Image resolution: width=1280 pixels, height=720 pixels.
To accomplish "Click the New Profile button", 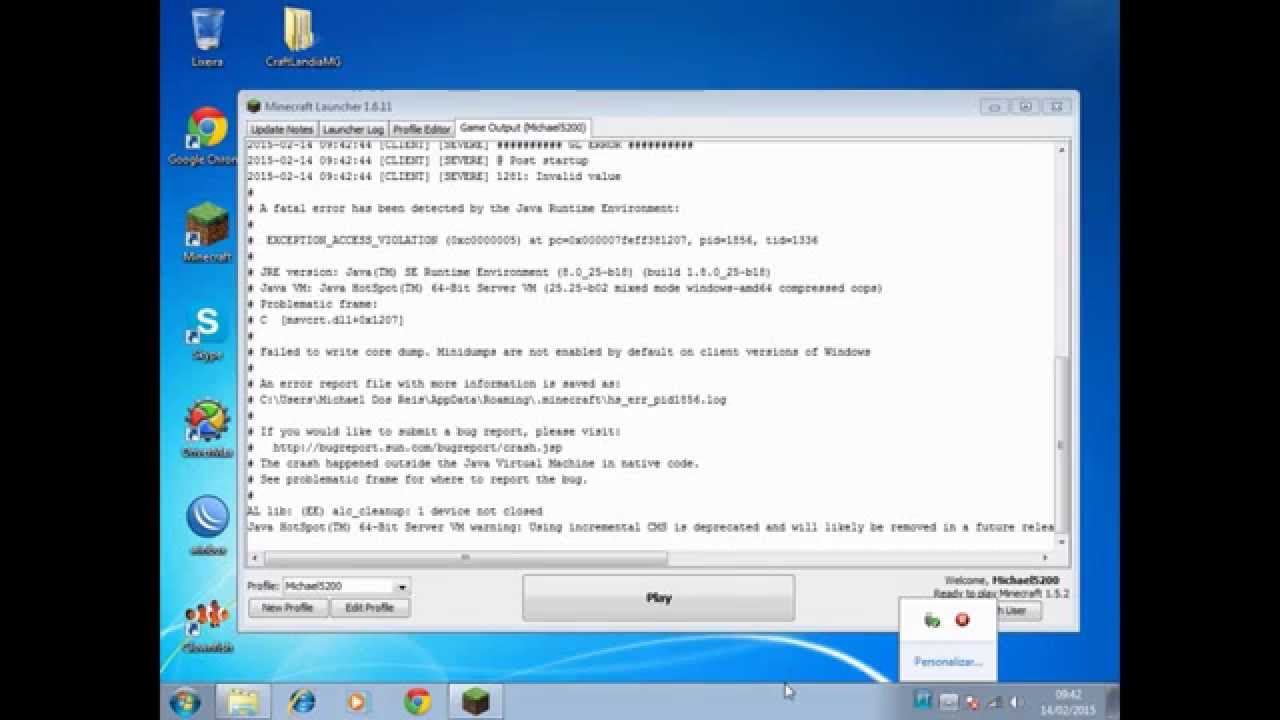I will click(288, 607).
